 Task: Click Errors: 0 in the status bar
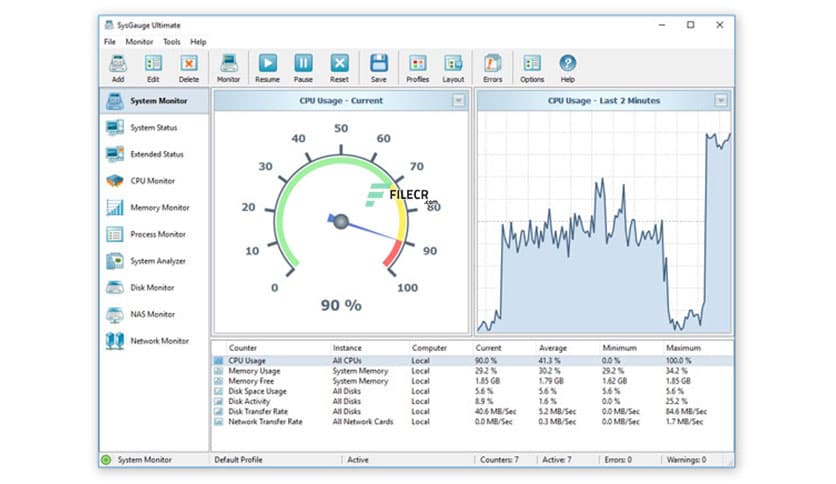pyautogui.click(x=618, y=459)
